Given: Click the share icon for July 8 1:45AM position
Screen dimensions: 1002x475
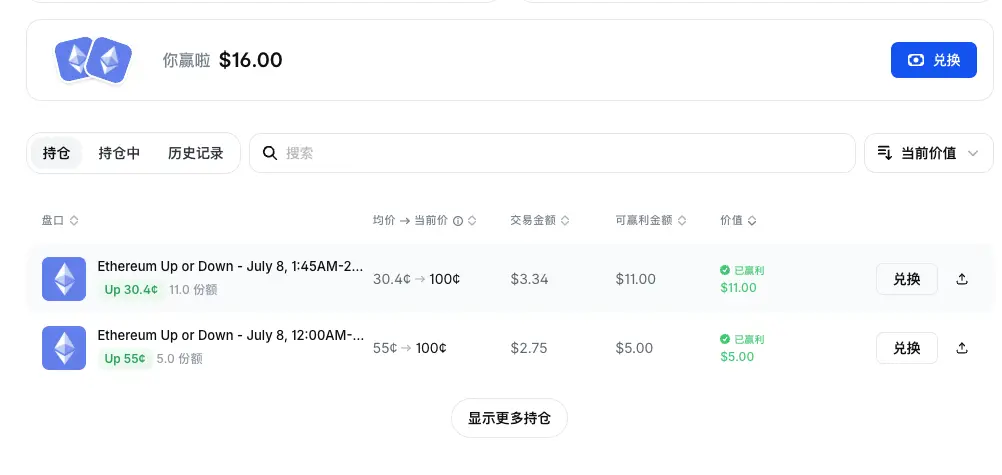Looking at the screenshot, I should tap(962, 279).
